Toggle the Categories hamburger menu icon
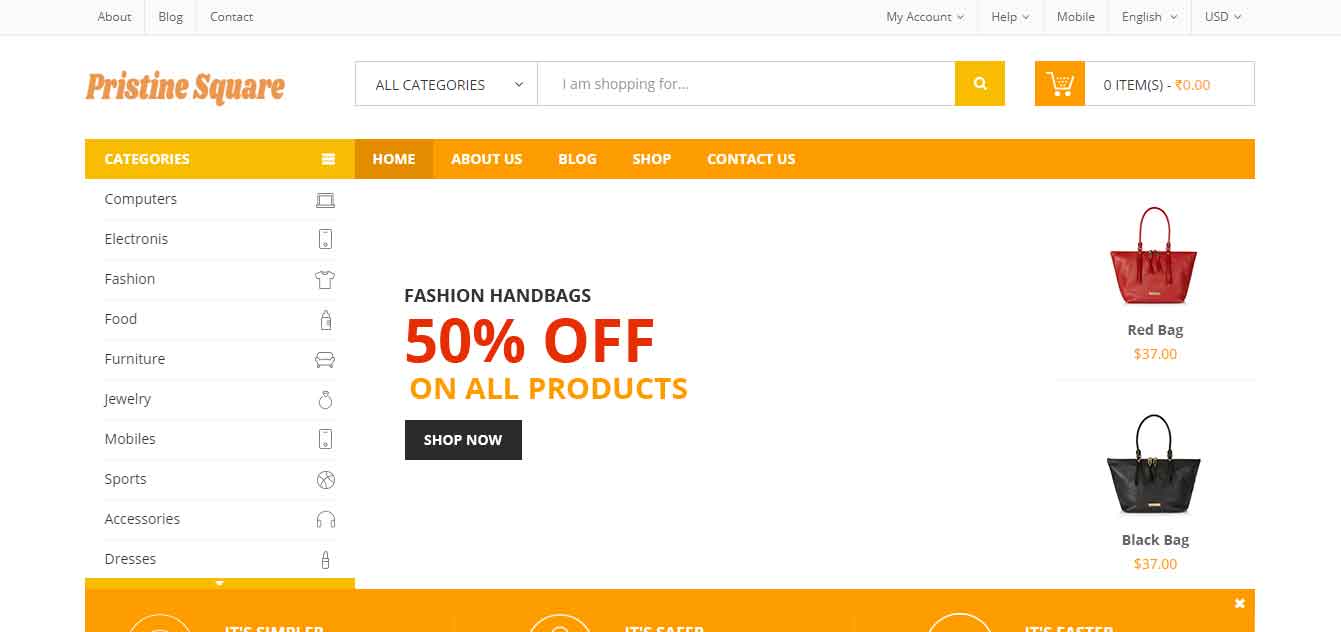The height and width of the screenshot is (632, 1341). (328, 159)
